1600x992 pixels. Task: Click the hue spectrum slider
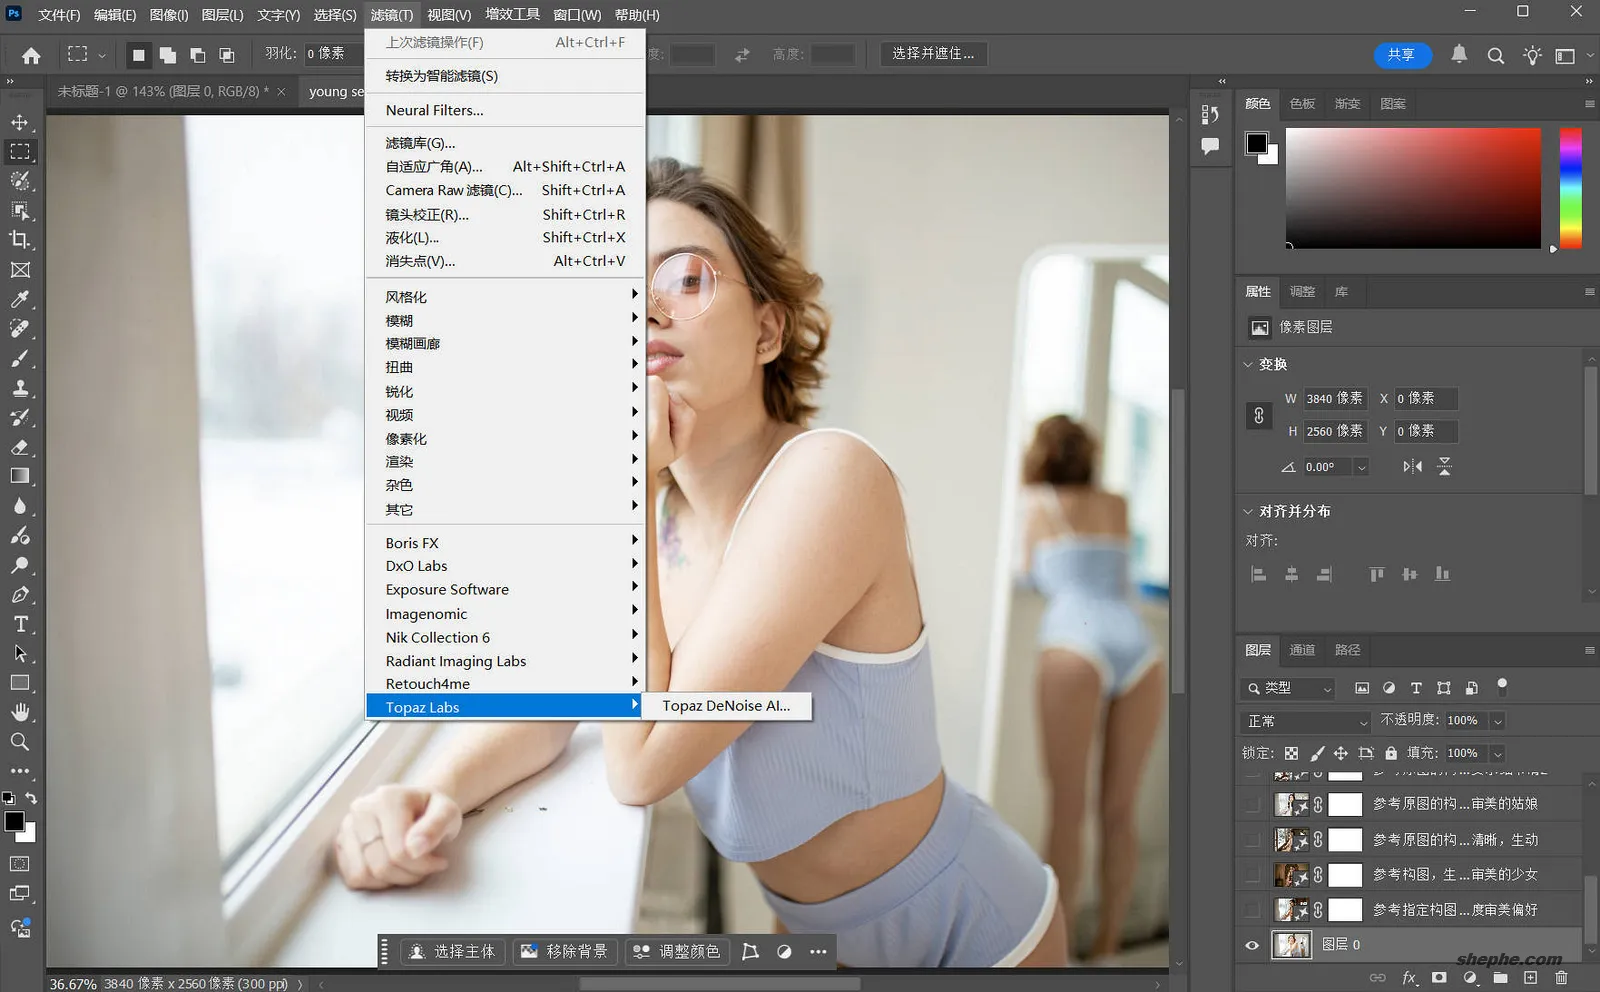point(1571,188)
